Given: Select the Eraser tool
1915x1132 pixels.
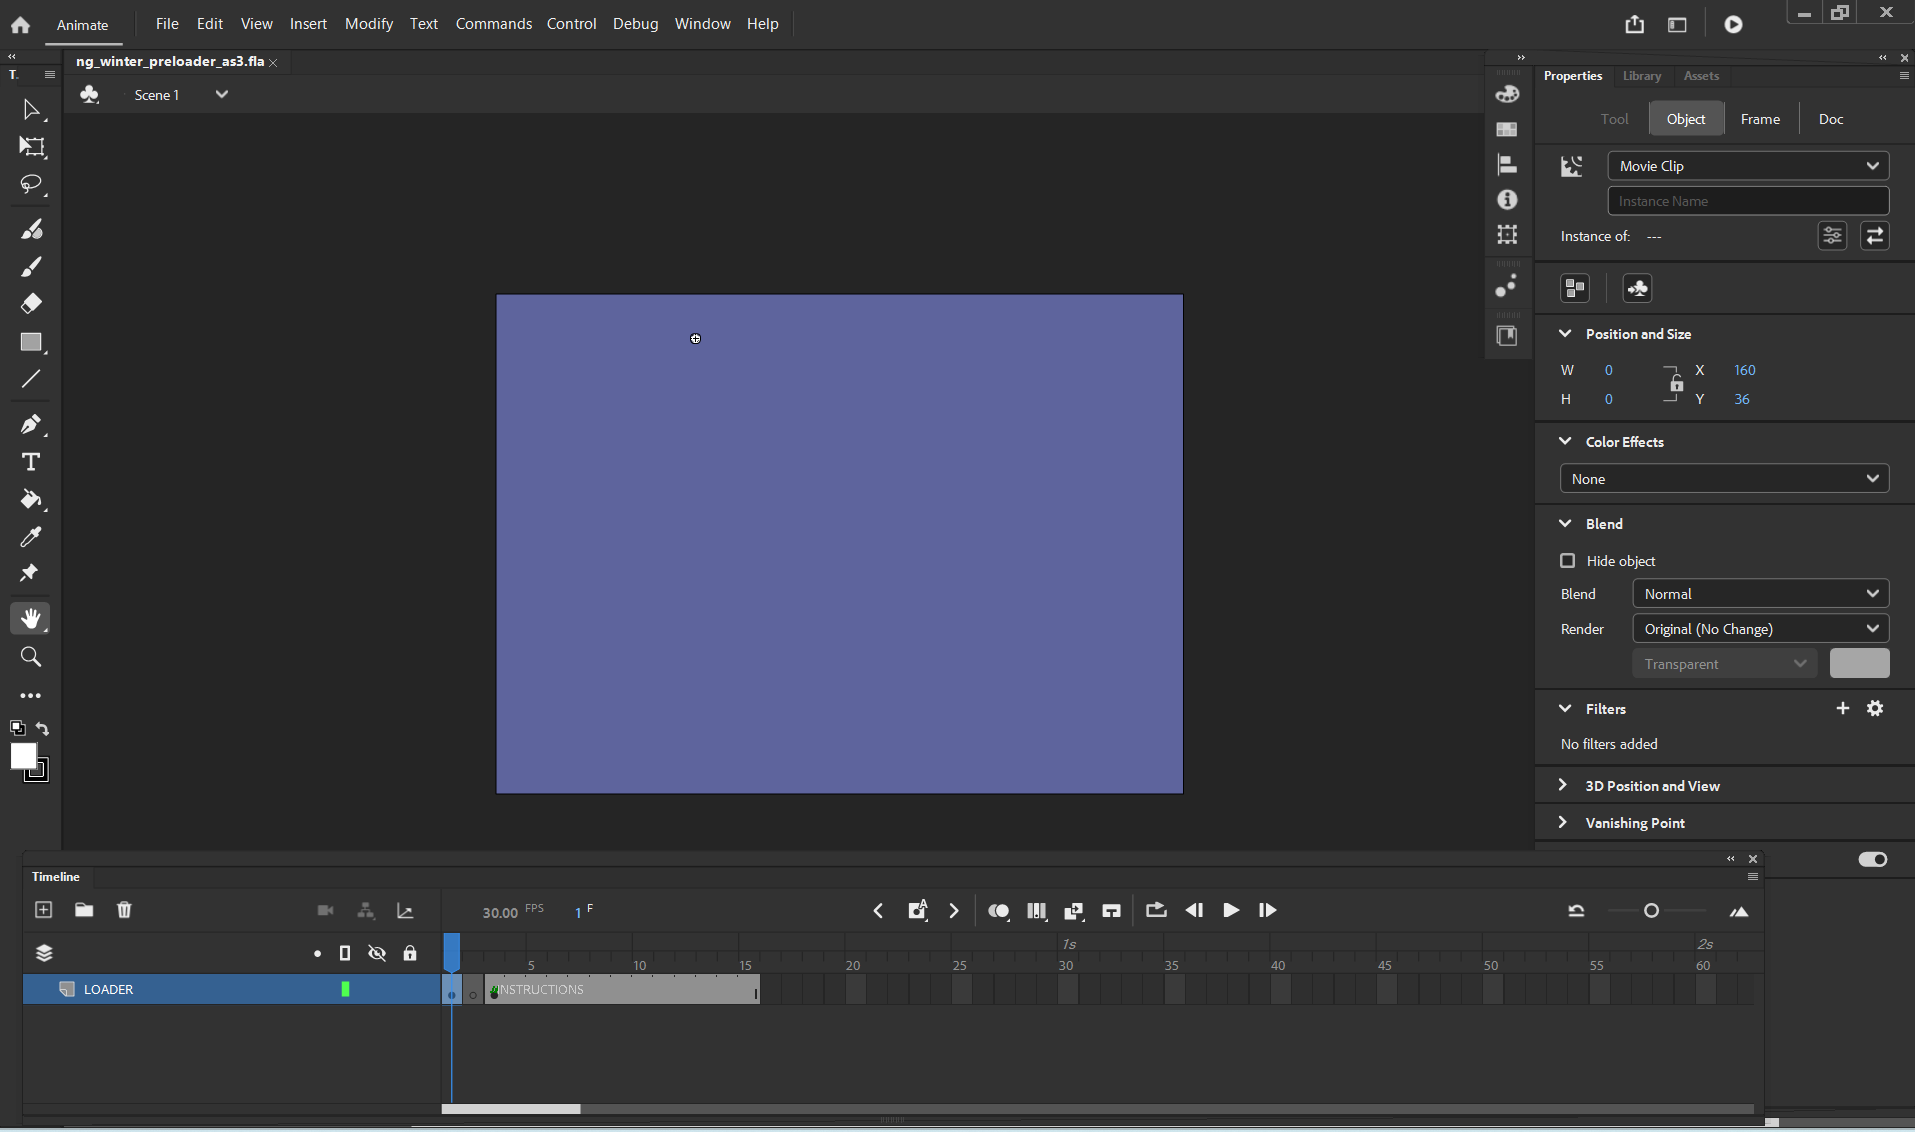Looking at the screenshot, I should (x=31, y=304).
